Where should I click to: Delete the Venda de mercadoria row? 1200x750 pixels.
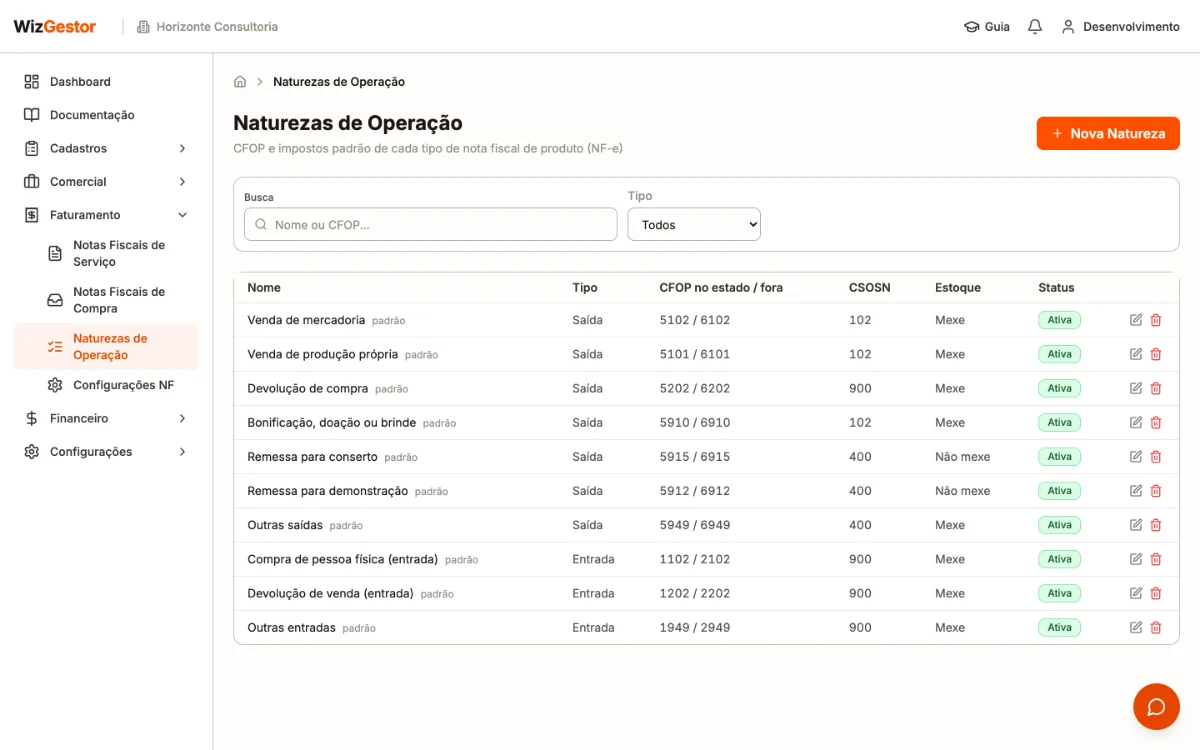pyautogui.click(x=1156, y=320)
